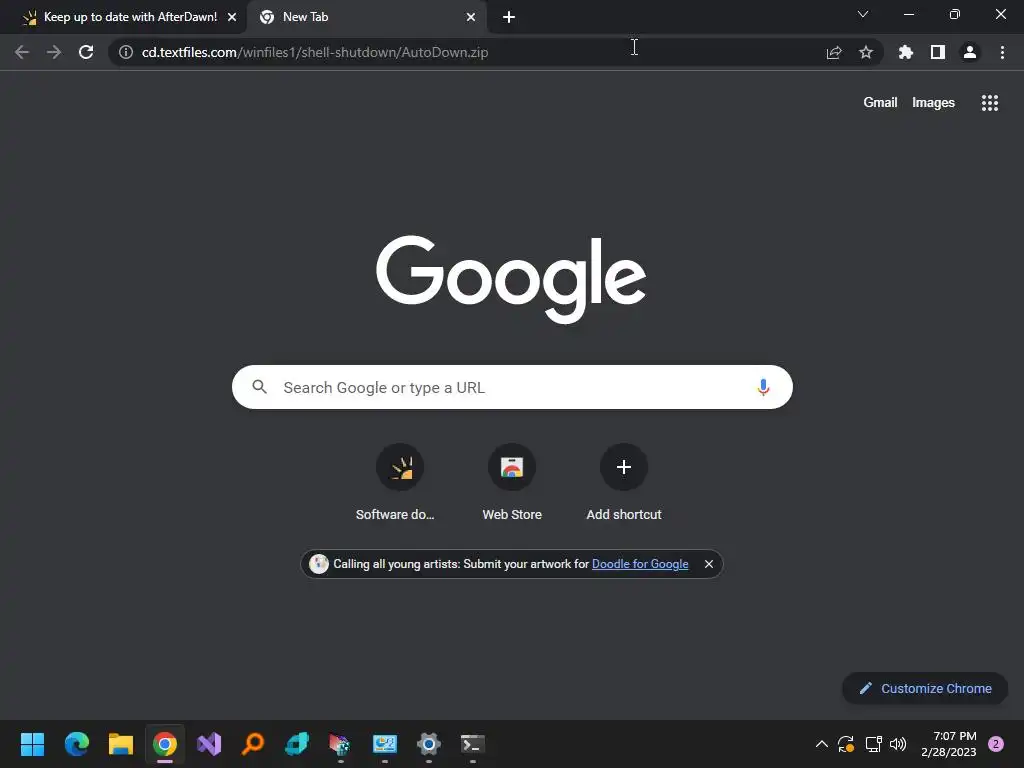Open the clock showing 7:07 PM
Image resolution: width=1024 pixels, height=768 pixels.
tap(948, 744)
